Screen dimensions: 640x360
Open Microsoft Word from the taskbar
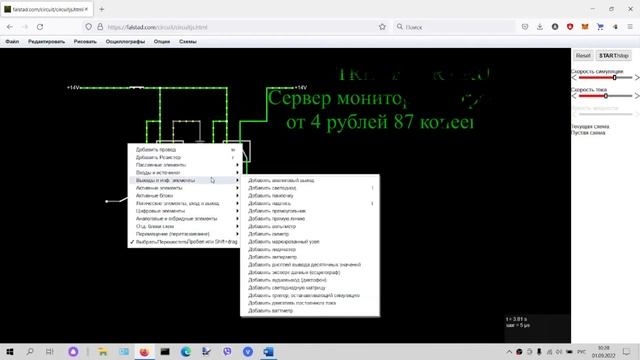click(268, 351)
